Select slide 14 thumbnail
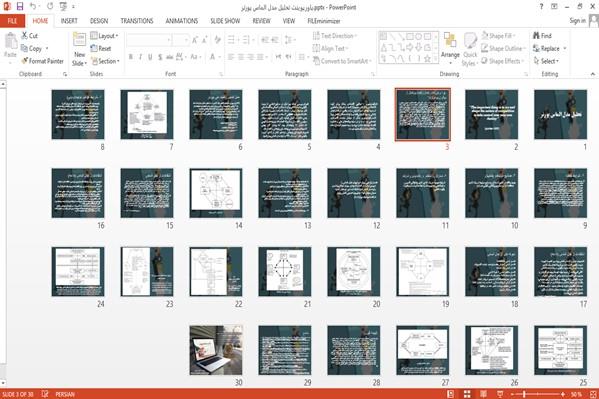599x399 pixels. (x=216, y=193)
